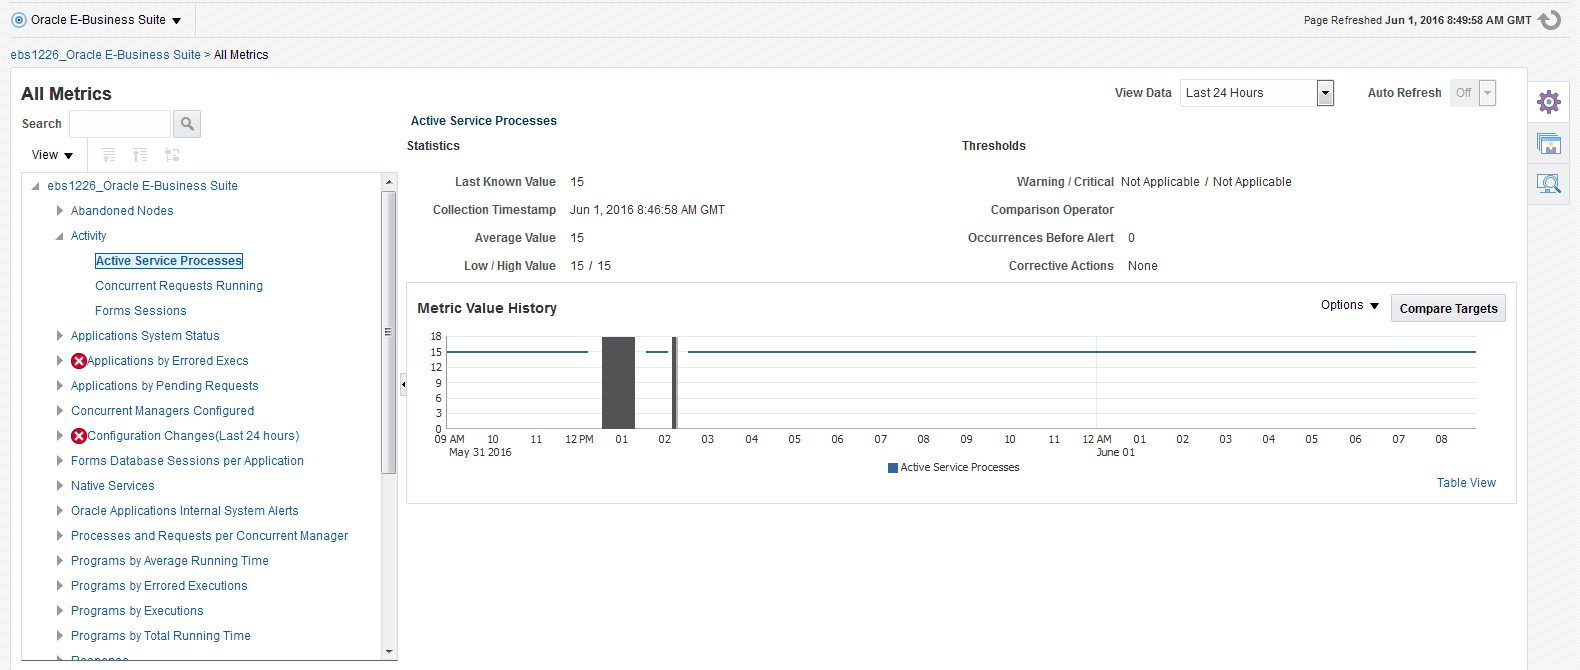Viewport: 1580px width, 670px height.
Task: Expand the Programs by Executions node
Action: (60, 611)
